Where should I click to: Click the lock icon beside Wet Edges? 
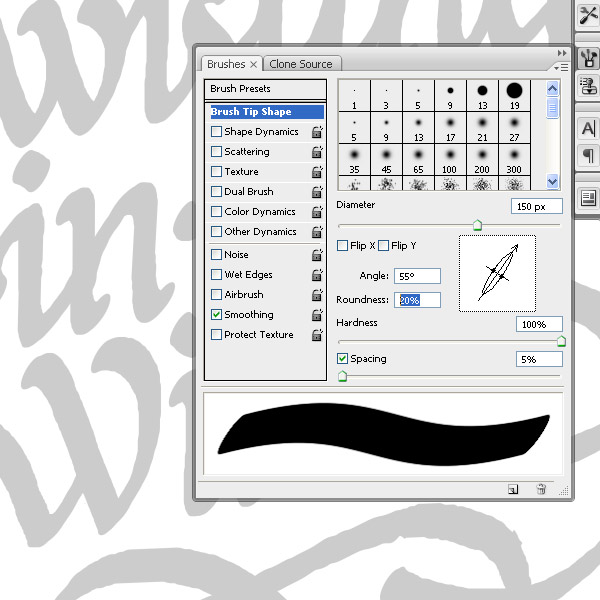click(x=317, y=274)
